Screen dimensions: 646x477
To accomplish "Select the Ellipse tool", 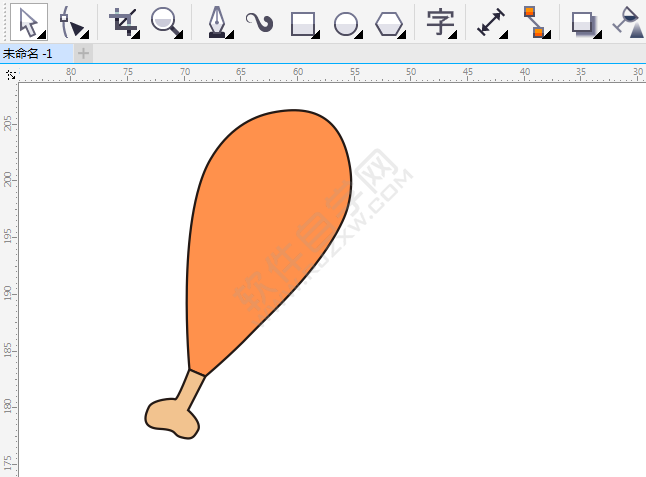I will [x=347, y=24].
